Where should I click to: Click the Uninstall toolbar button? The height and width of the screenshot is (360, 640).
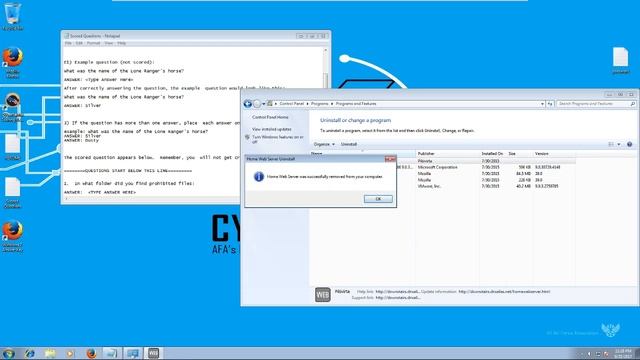349,144
